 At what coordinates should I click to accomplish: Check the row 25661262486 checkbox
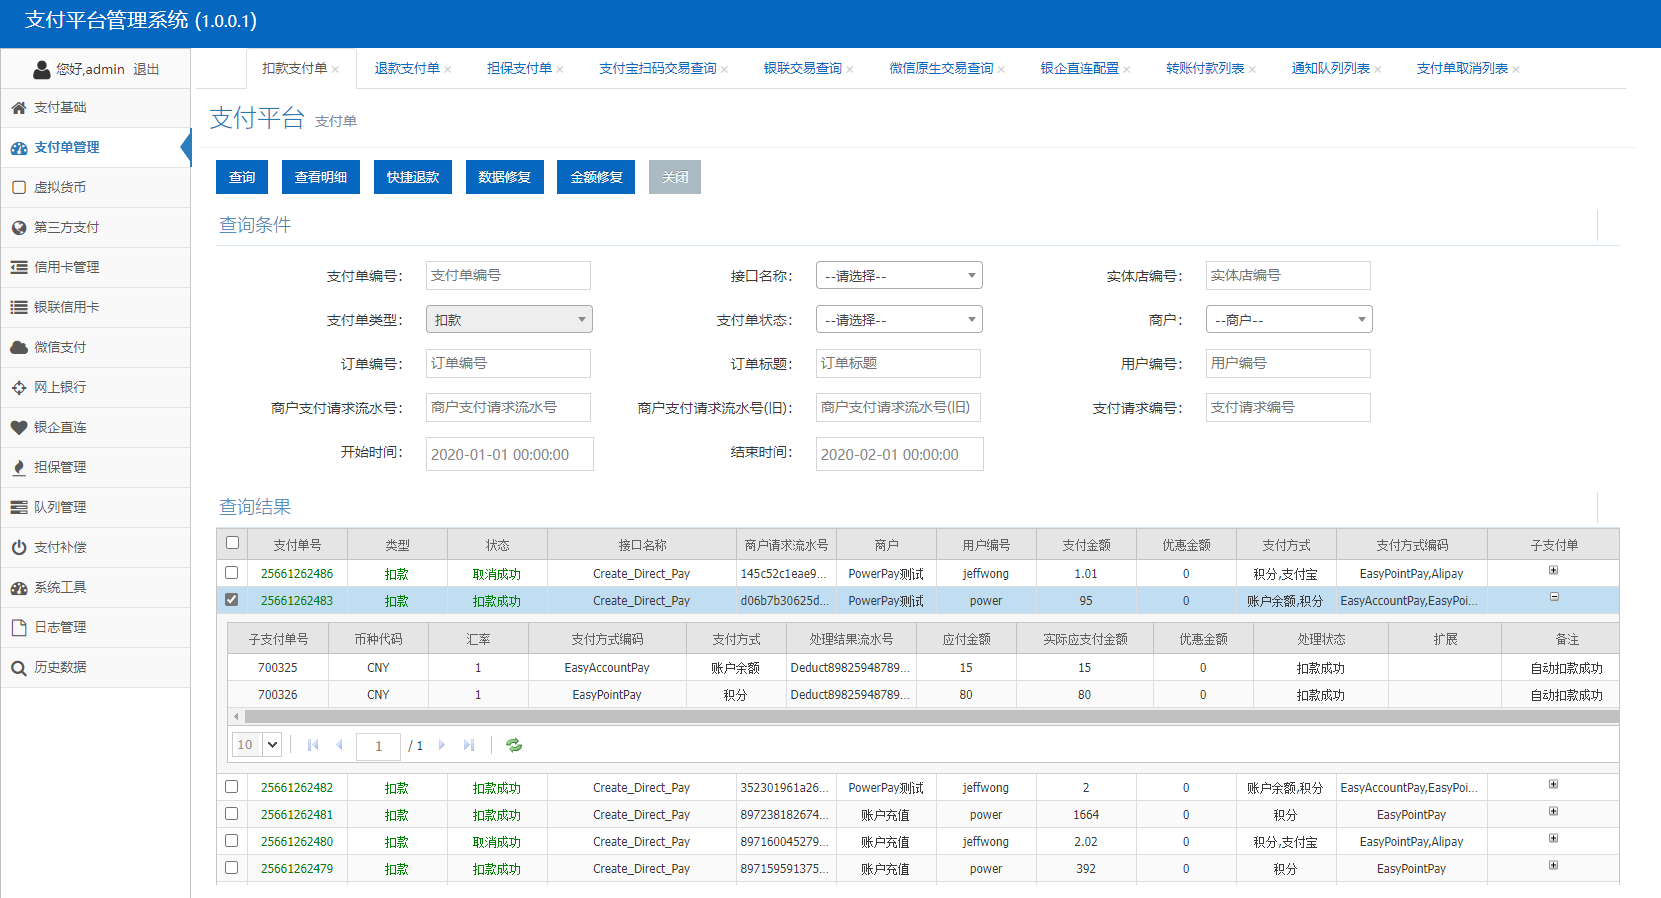tap(232, 573)
